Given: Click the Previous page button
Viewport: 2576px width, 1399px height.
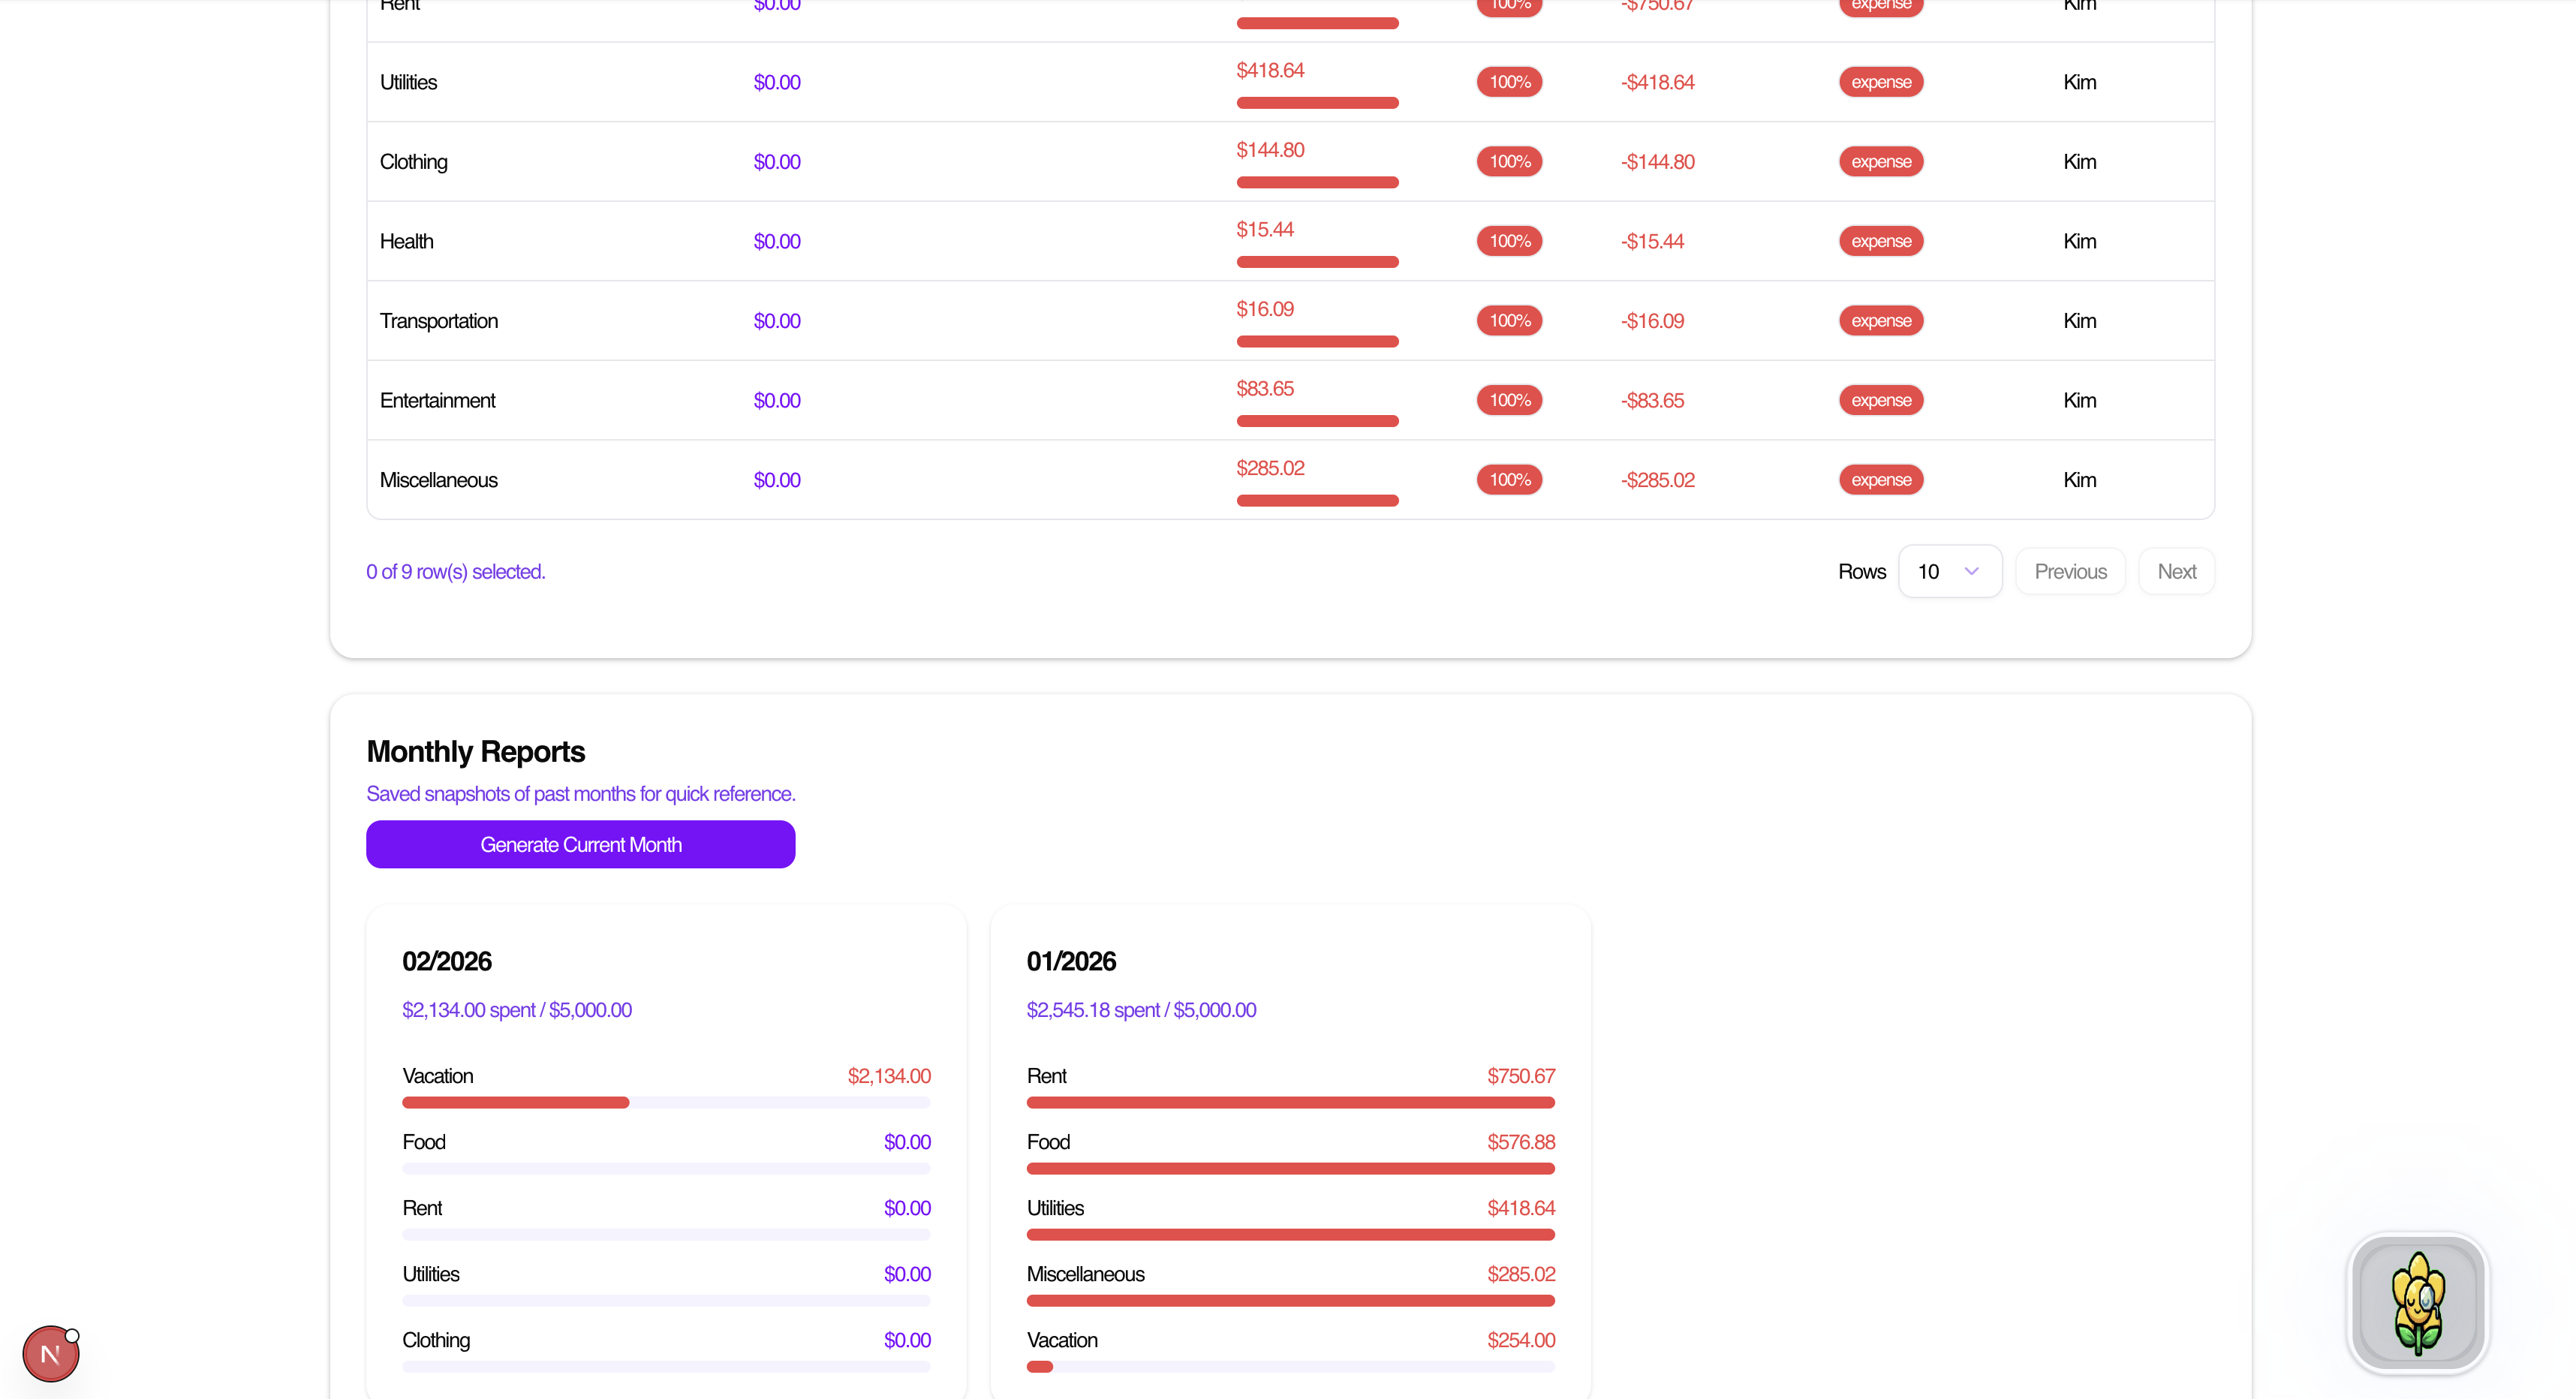Looking at the screenshot, I should (x=2069, y=571).
